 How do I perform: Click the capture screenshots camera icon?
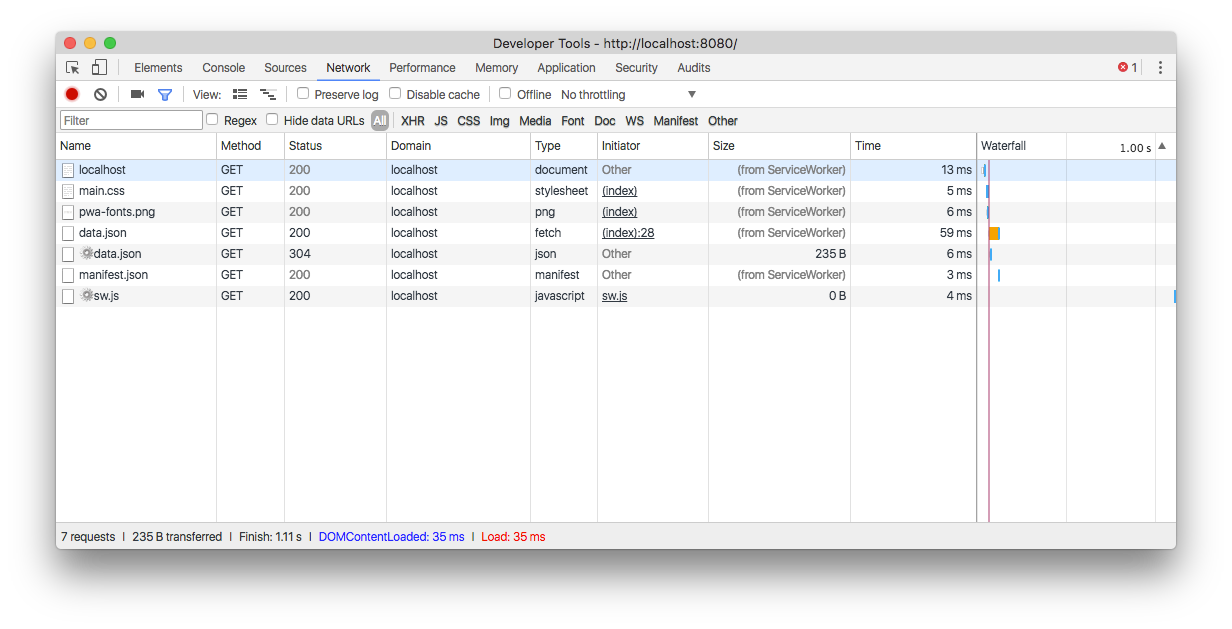coord(138,94)
